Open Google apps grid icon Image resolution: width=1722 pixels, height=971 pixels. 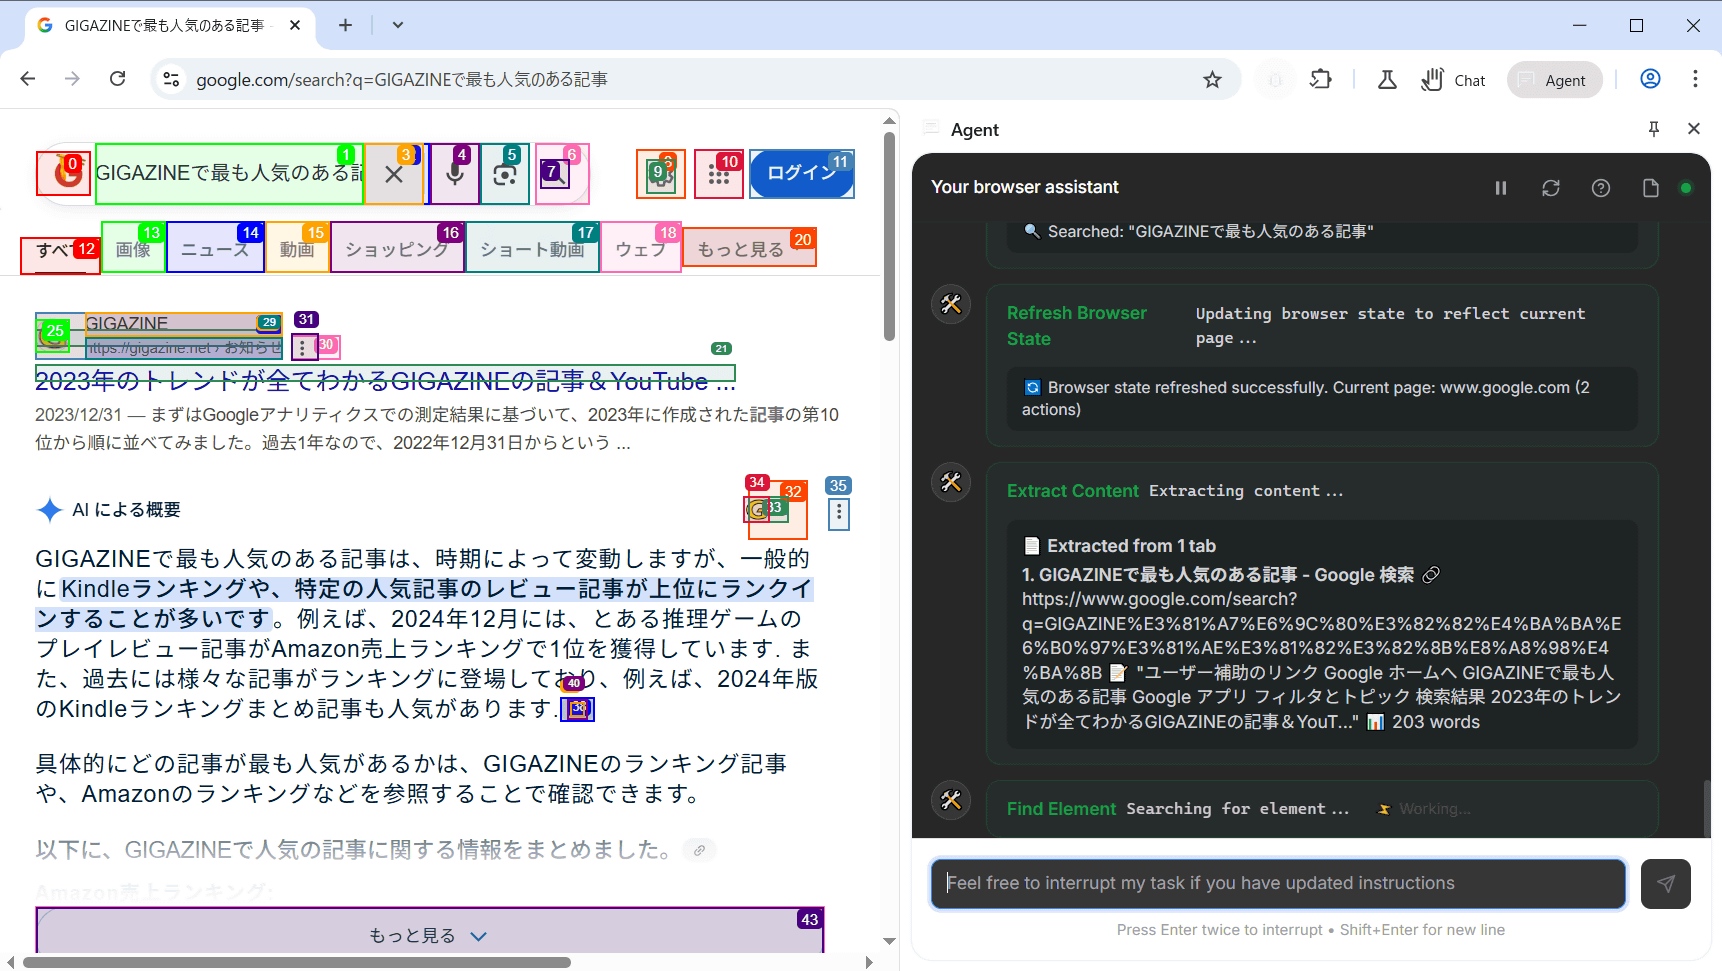pos(719,174)
